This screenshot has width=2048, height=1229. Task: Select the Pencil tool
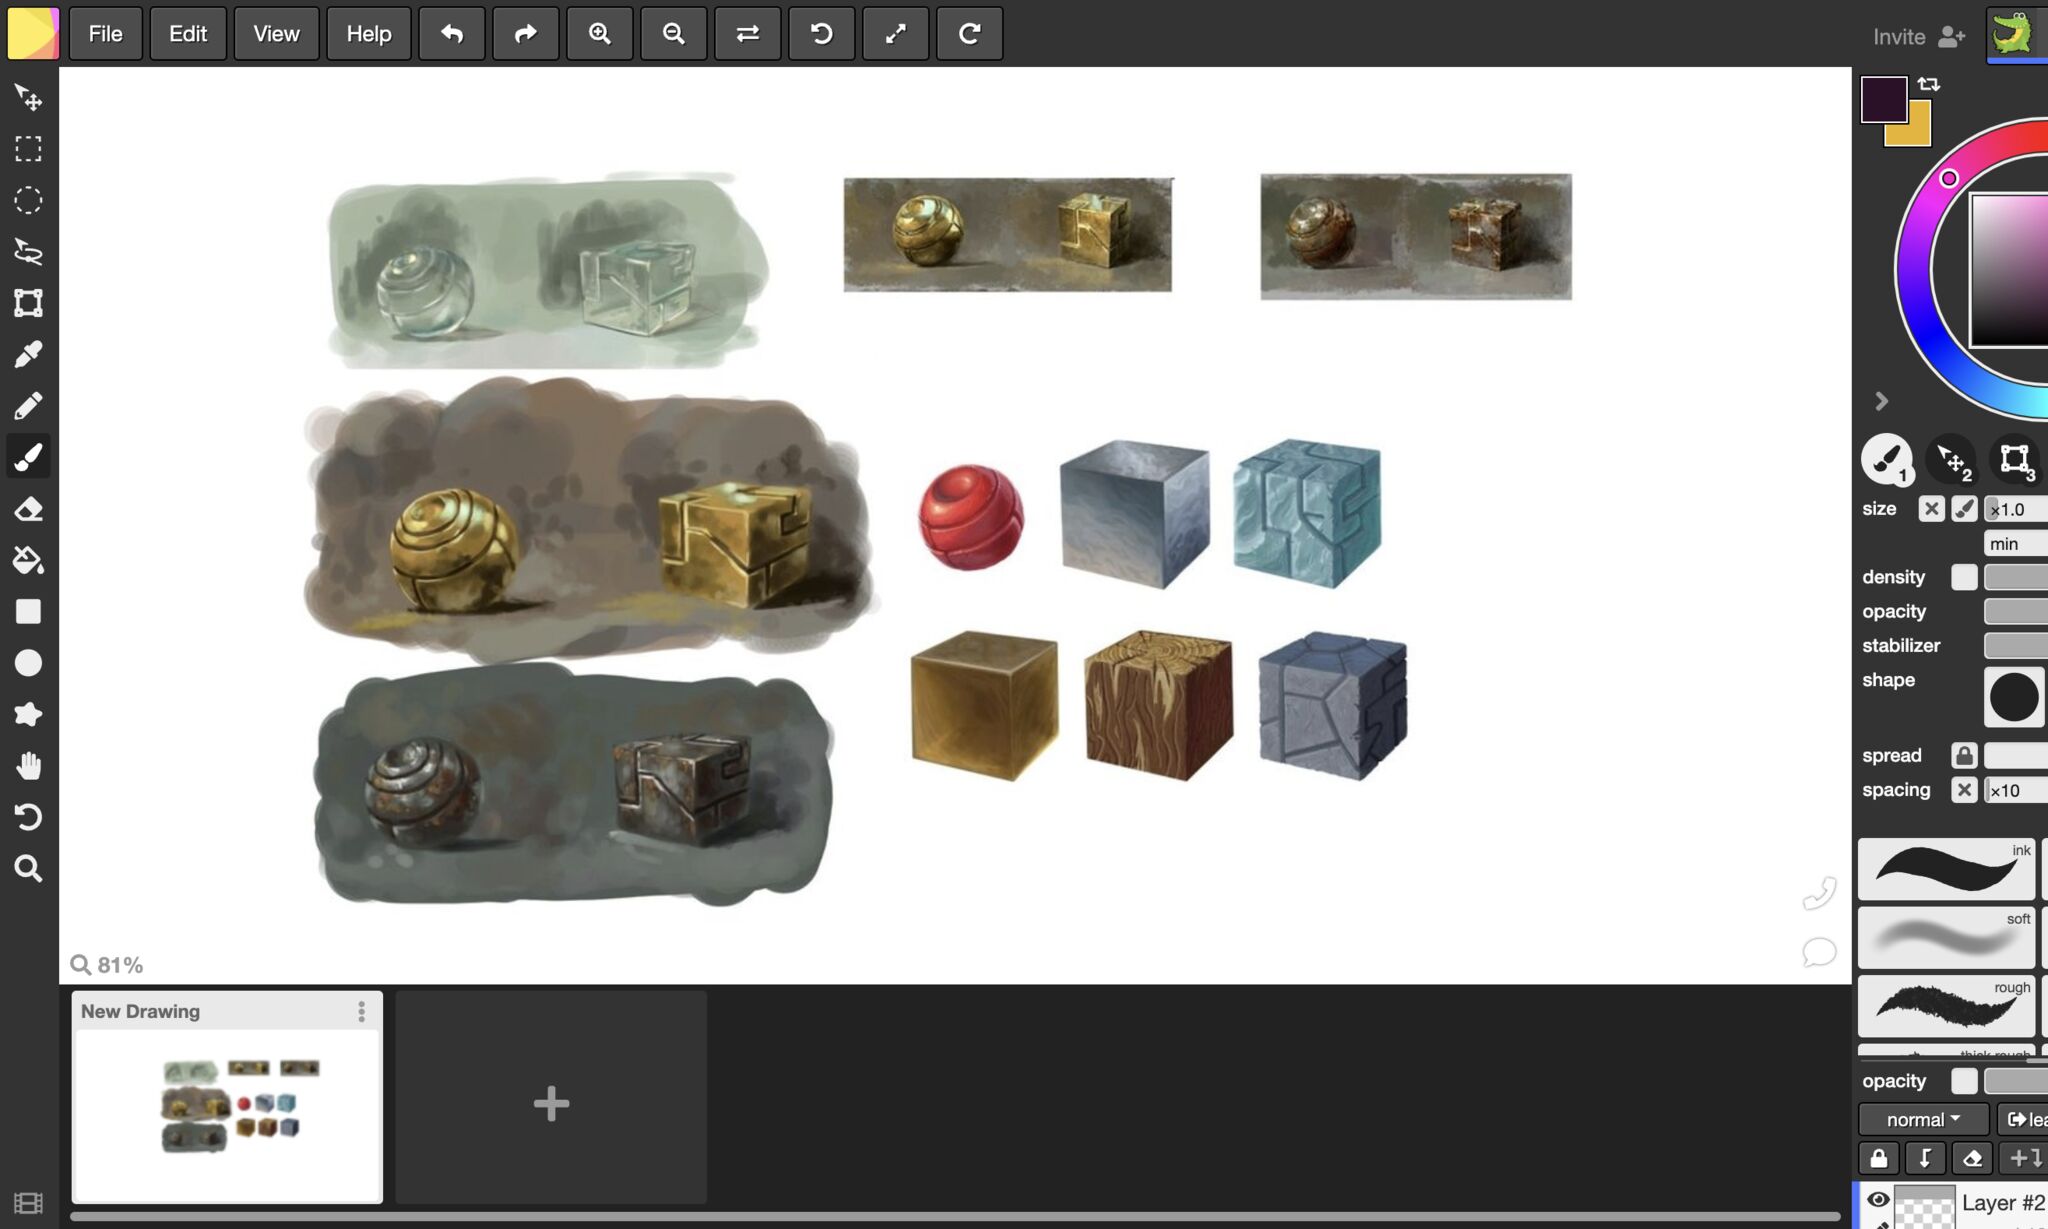(28, 406)
